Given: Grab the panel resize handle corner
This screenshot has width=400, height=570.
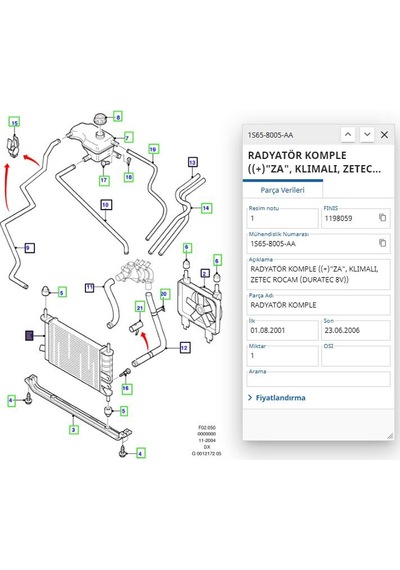Looking at the screenshot, I should (390, 436).
